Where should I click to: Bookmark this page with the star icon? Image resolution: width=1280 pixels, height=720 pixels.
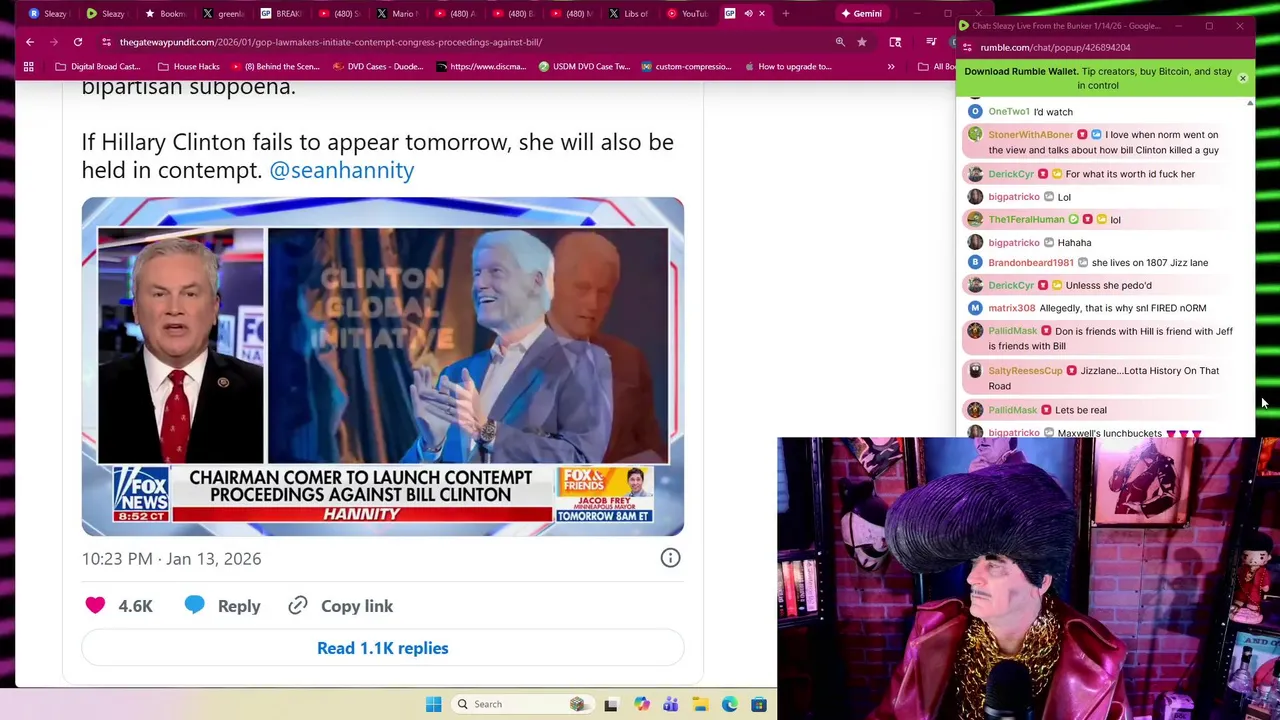(862, 42)
